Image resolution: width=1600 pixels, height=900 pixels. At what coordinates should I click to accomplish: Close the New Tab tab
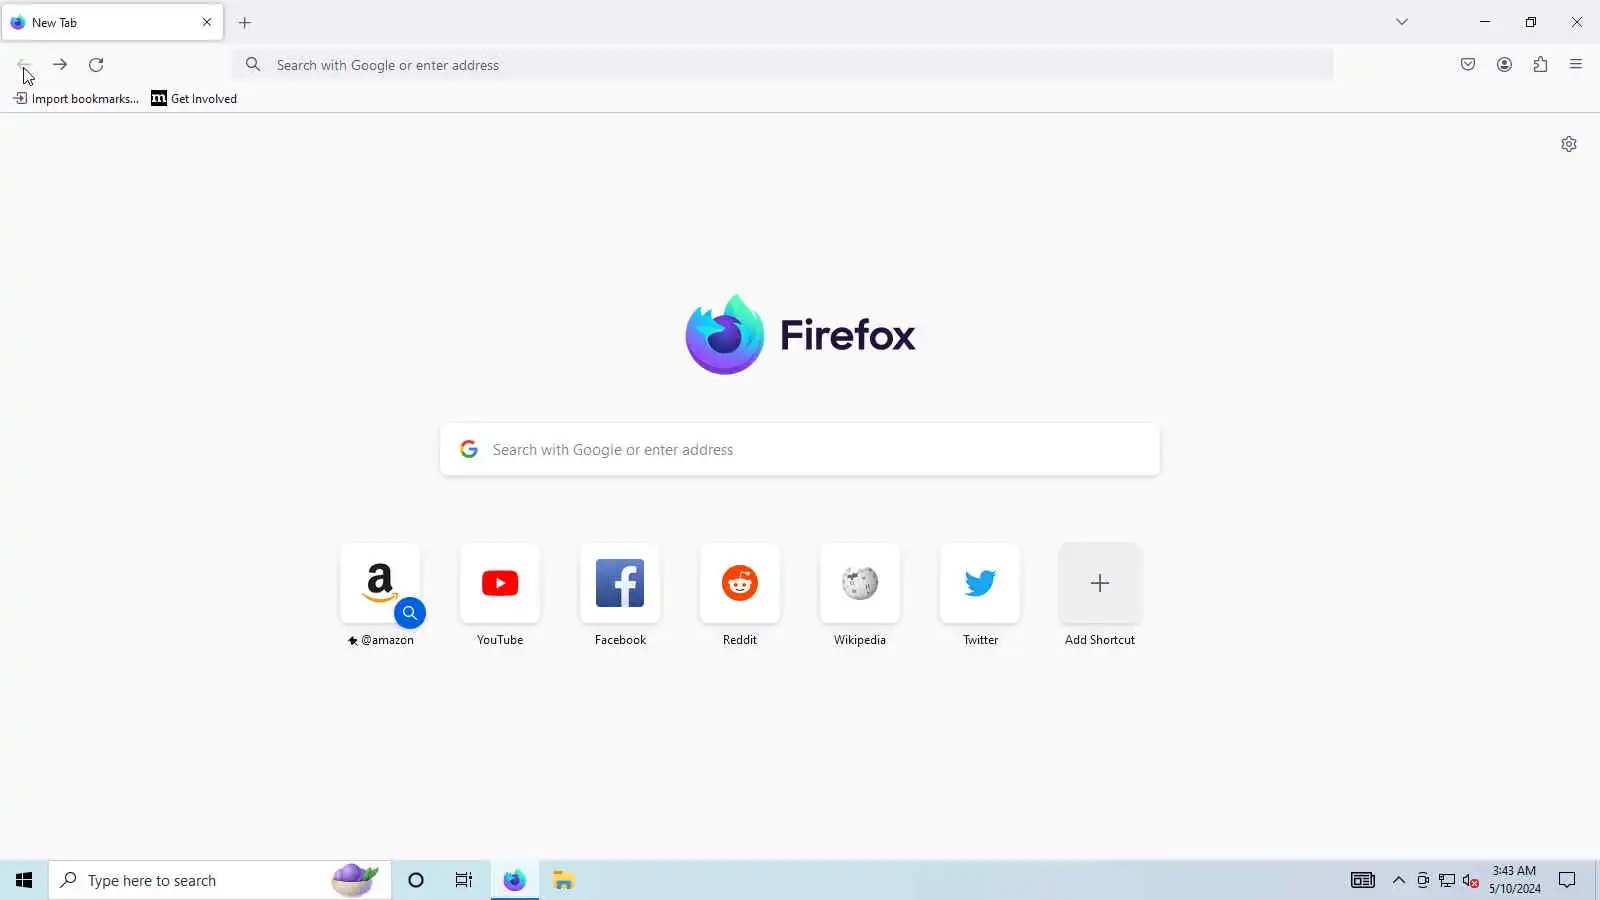(x=207, y=22)
